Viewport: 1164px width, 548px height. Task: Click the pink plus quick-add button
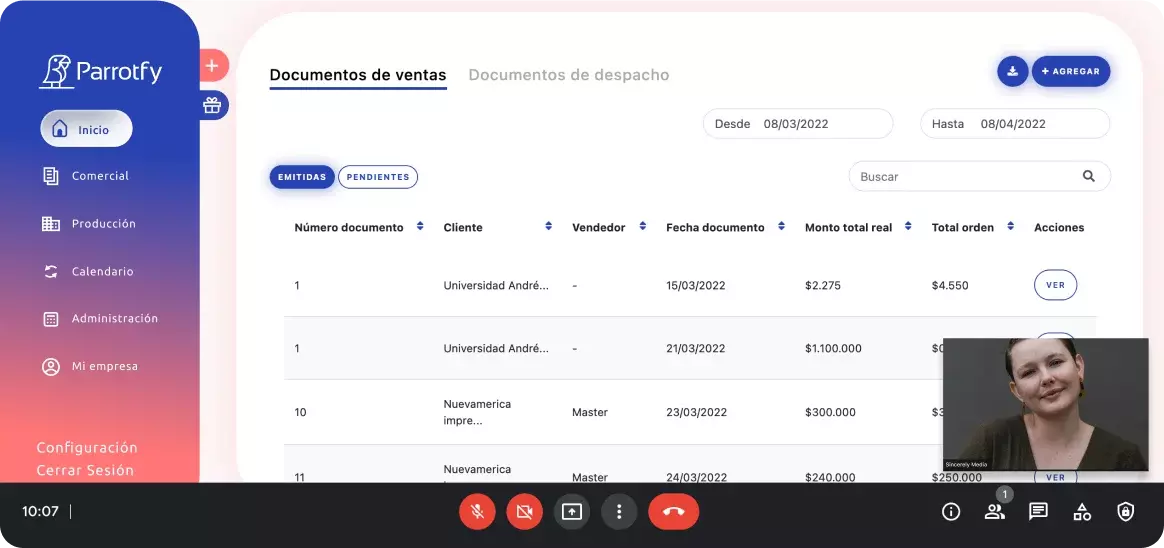212,66
